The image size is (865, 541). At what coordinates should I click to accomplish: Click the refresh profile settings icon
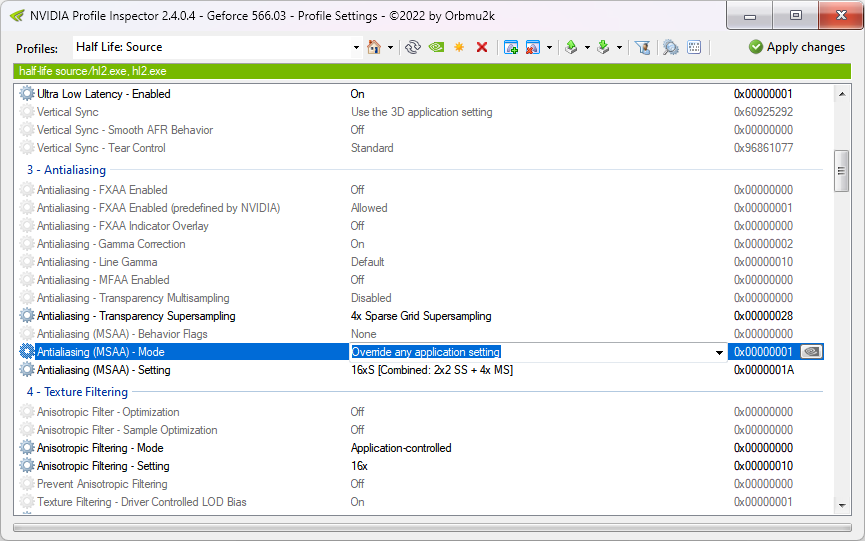tap(413, 47)
